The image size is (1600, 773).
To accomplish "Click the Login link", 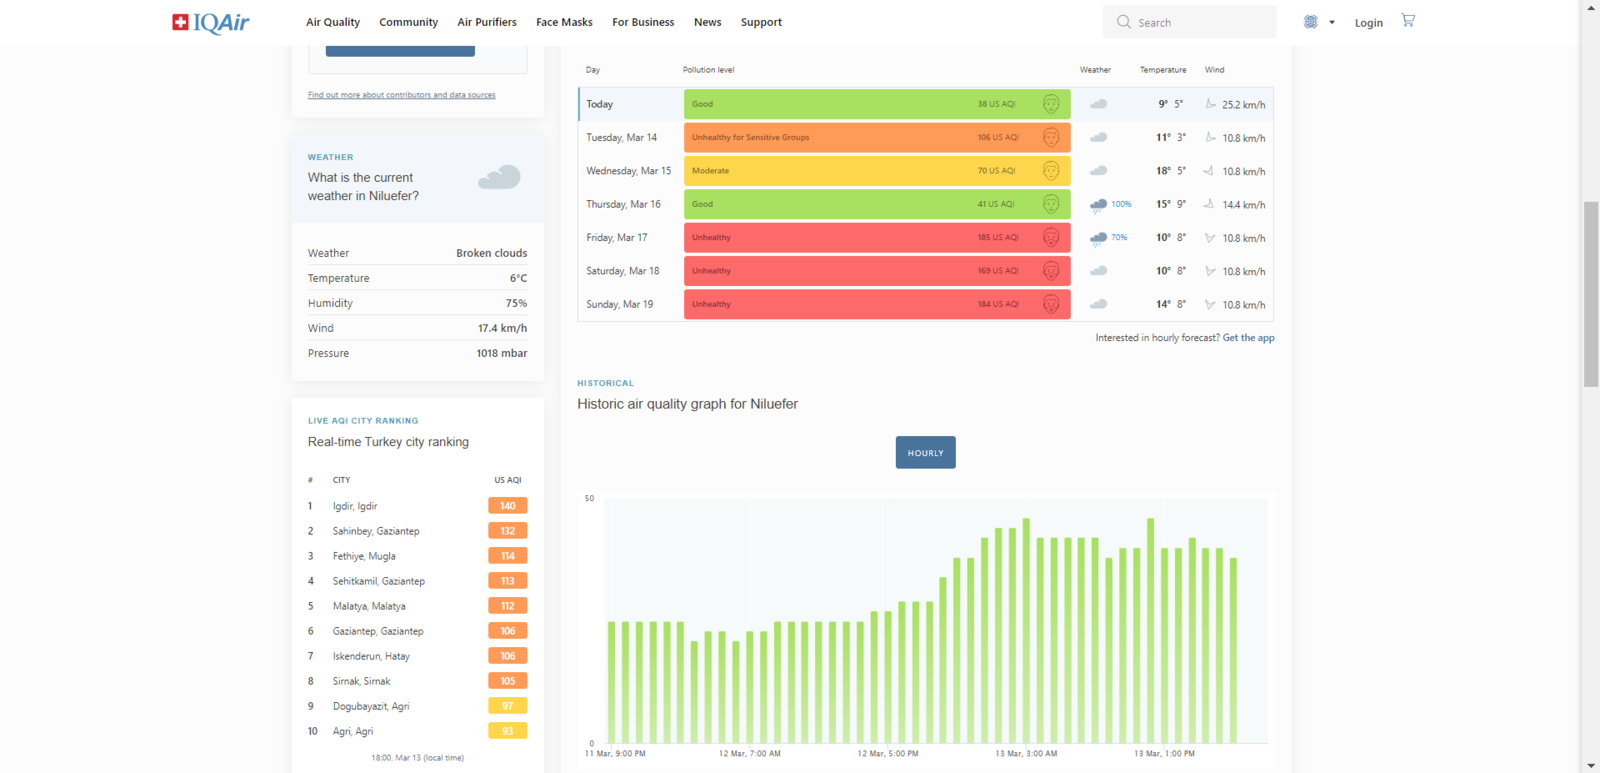I will pyautogui.click(x=1369, y=23).
